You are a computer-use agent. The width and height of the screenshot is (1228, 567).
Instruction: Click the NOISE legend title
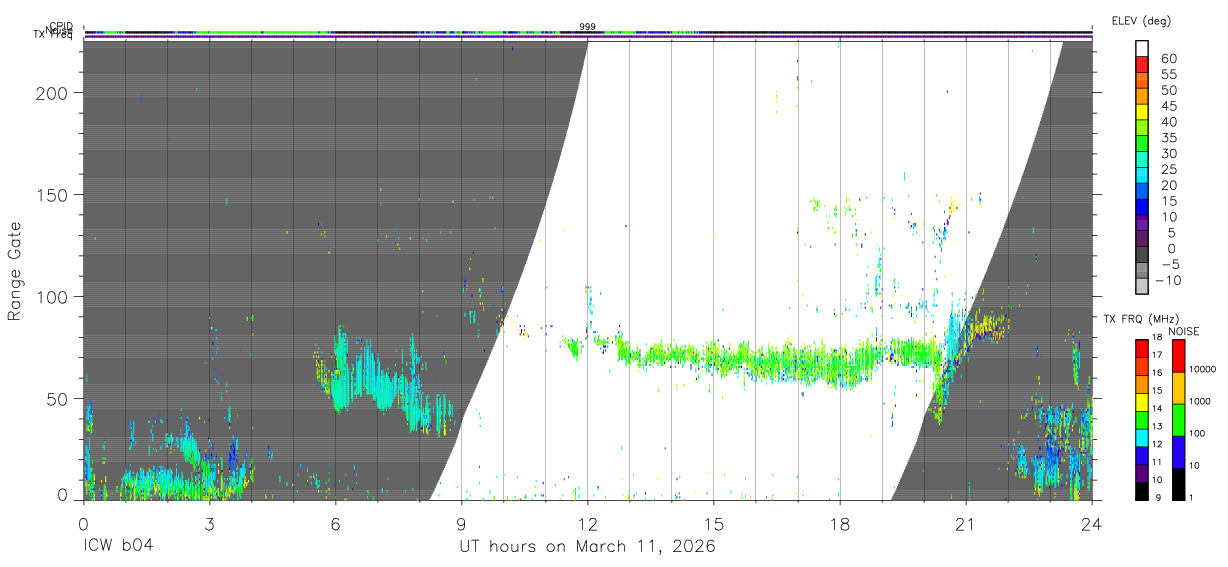click(x=1183, y=331)
